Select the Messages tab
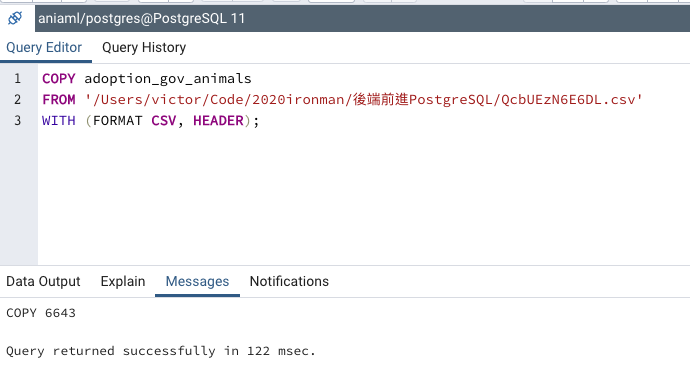The image size is (690, 383). (197, 281)
